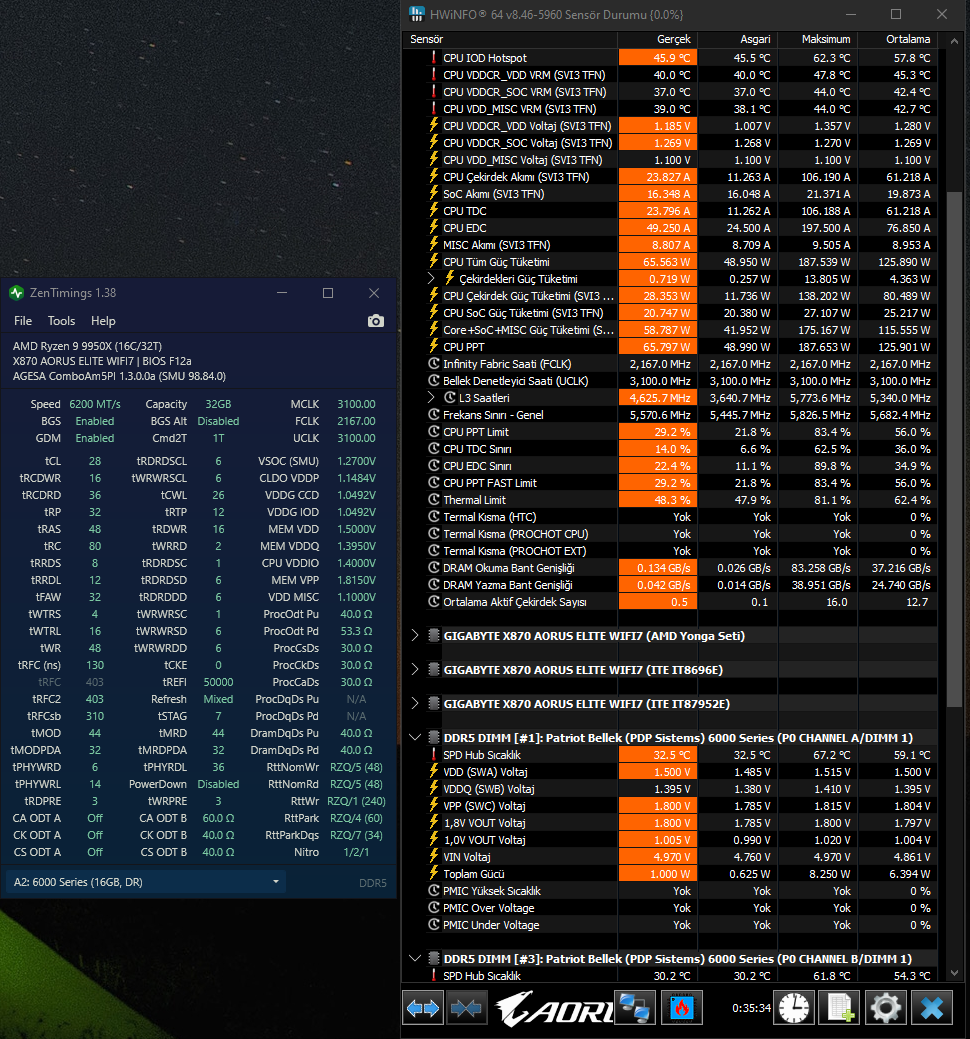Click the 6200 MT/s speed value in ZenTimings
Viewport: 970px width, 1039px height.
tap(95, 404)
